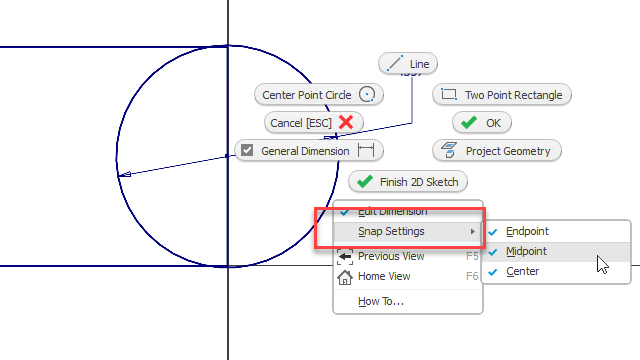Select the Line tool in marking menu
Viewport: 640px width, 360px height.
coord(408,64)
